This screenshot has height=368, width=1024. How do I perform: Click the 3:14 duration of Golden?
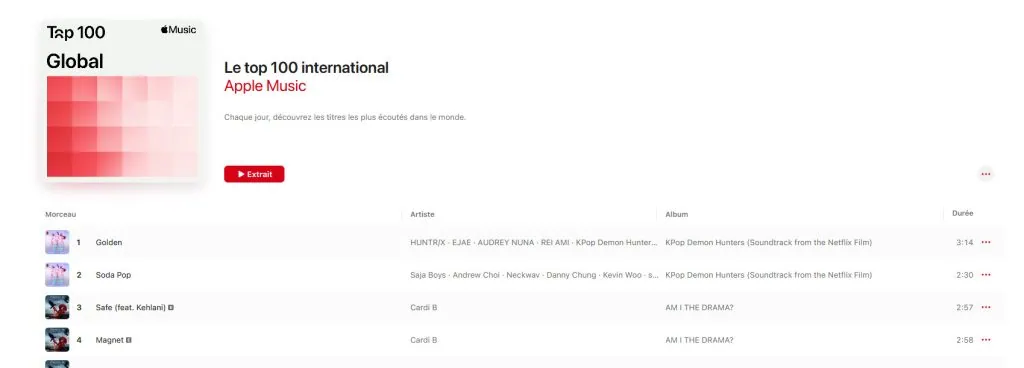[965, 242]
